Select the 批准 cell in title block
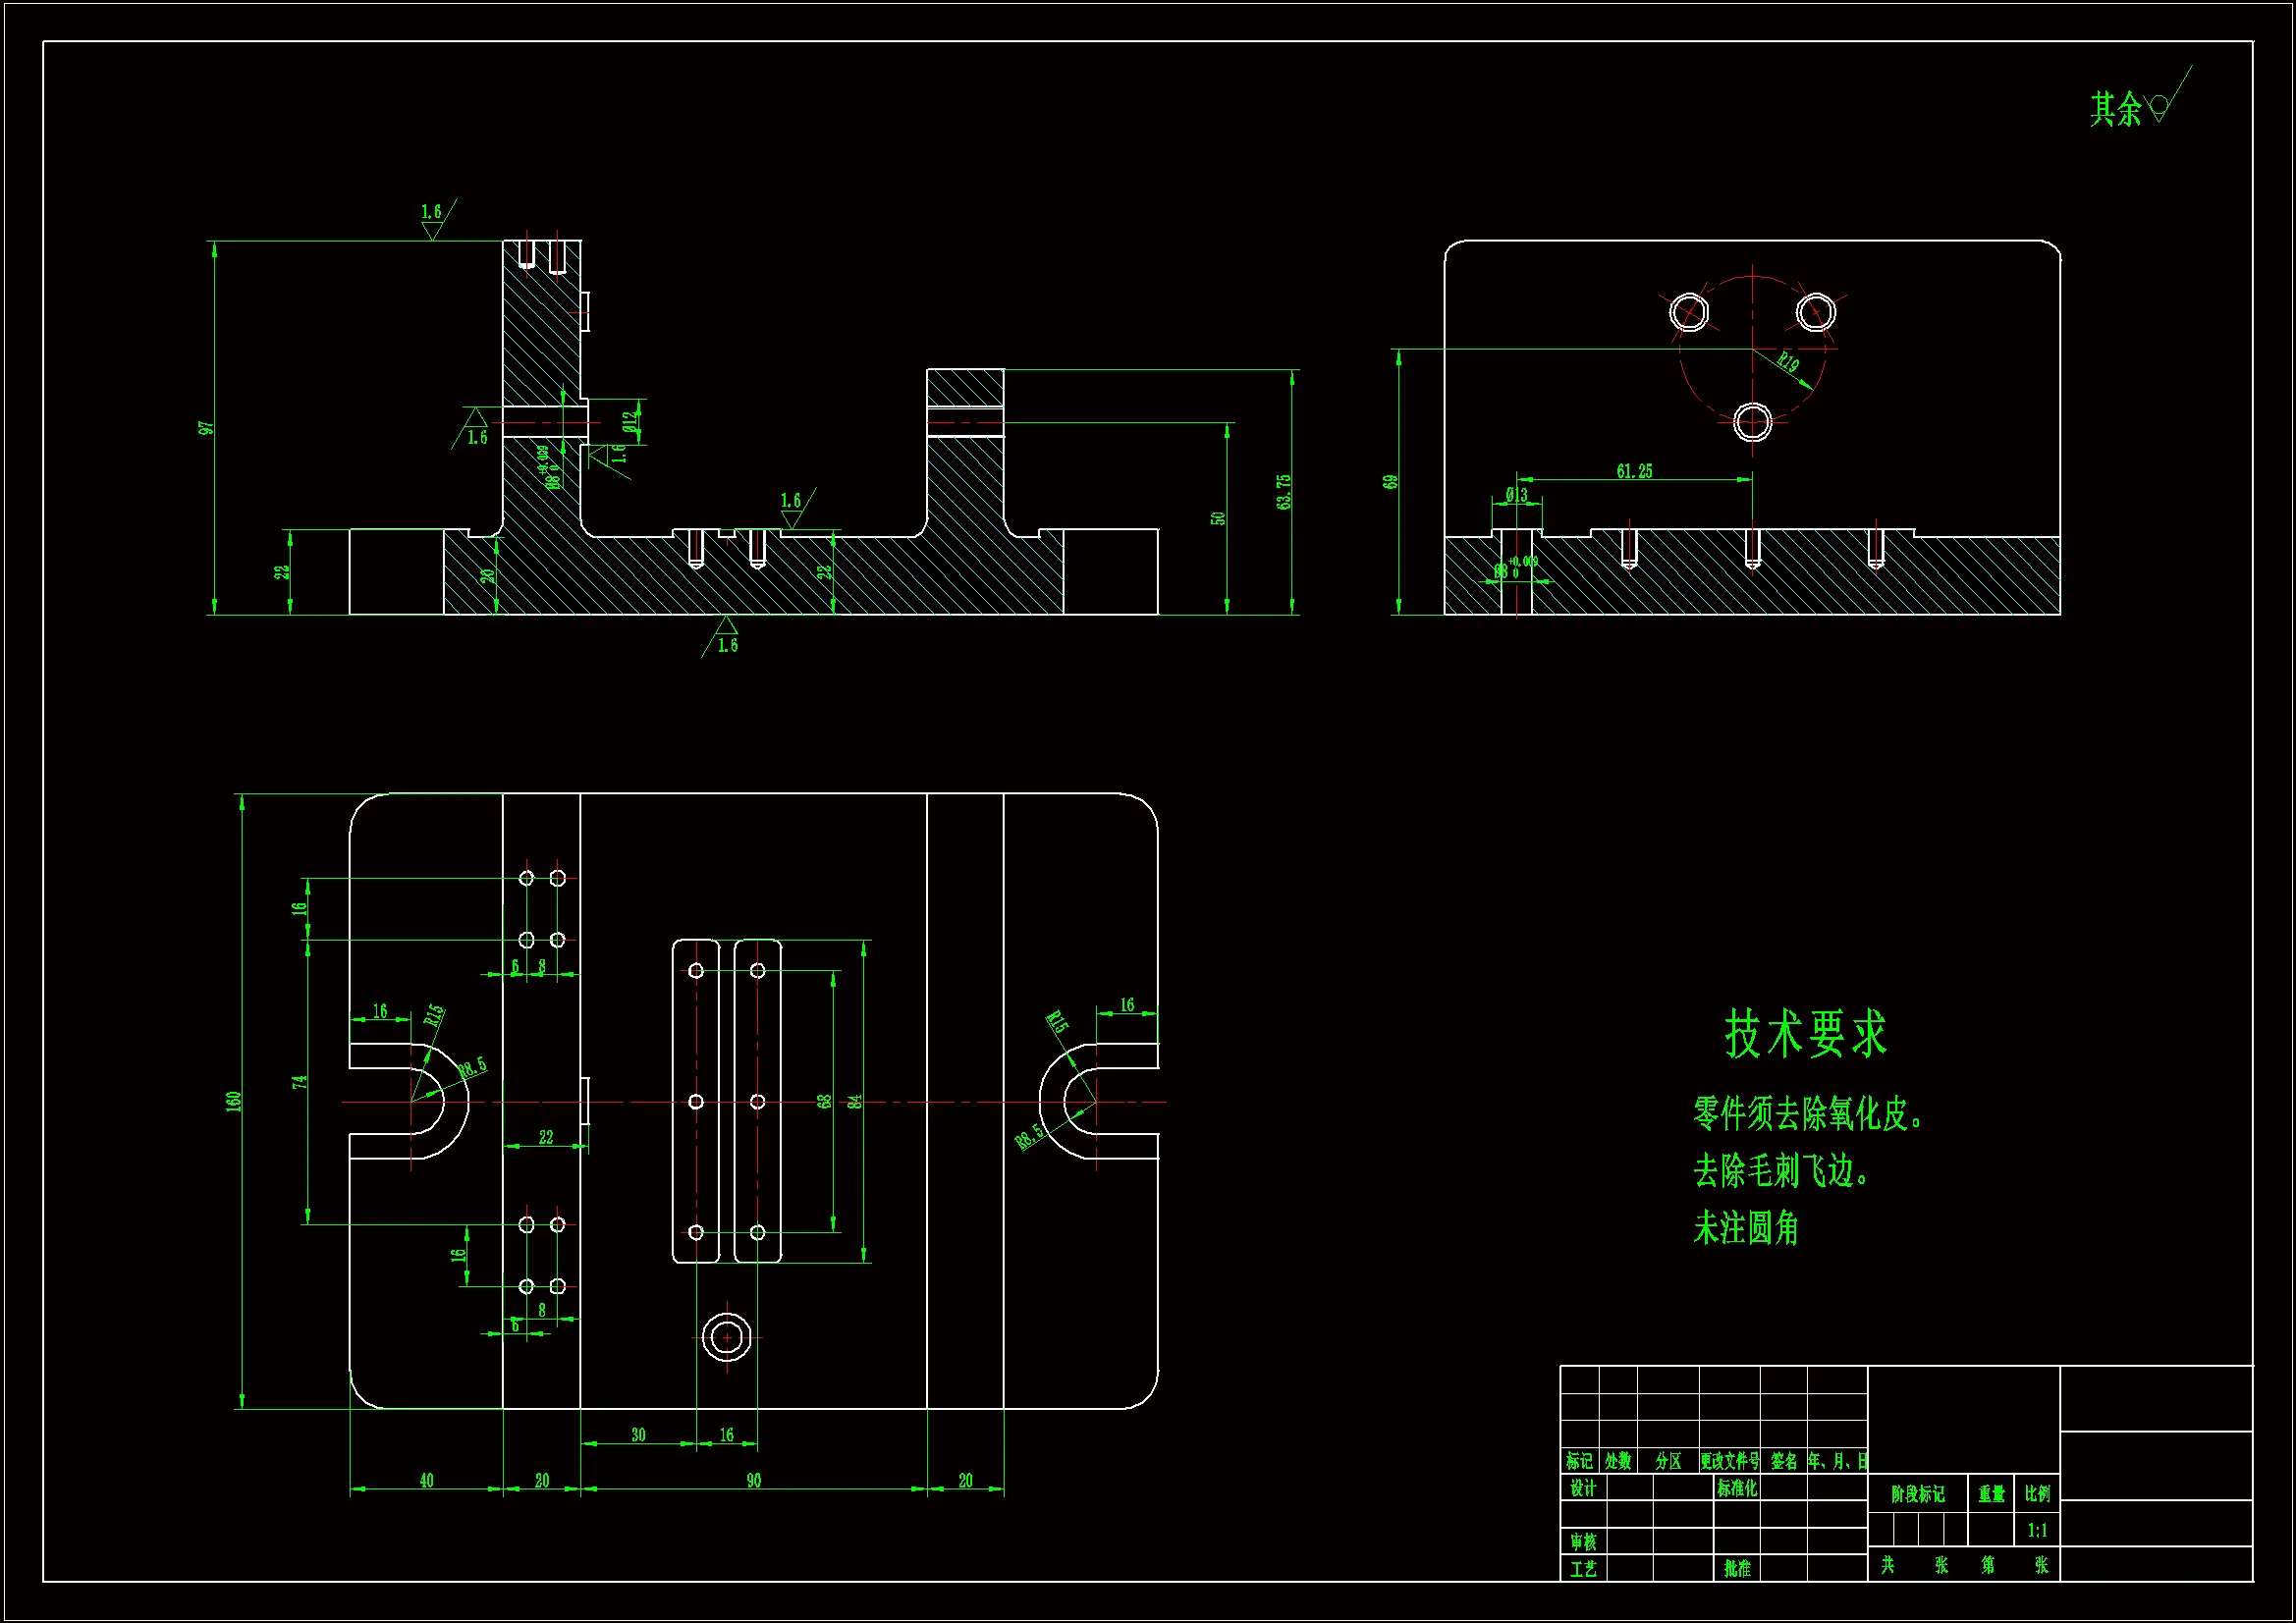The image size is (2296, 1623). coord(1737,1568)
